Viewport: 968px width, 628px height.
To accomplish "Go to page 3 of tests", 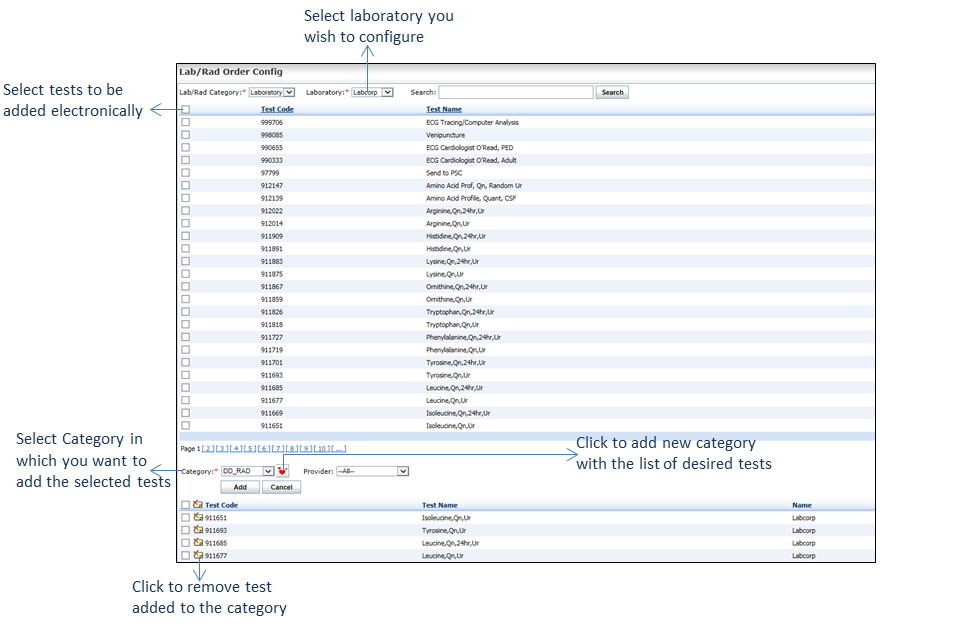I will (222, 448).
